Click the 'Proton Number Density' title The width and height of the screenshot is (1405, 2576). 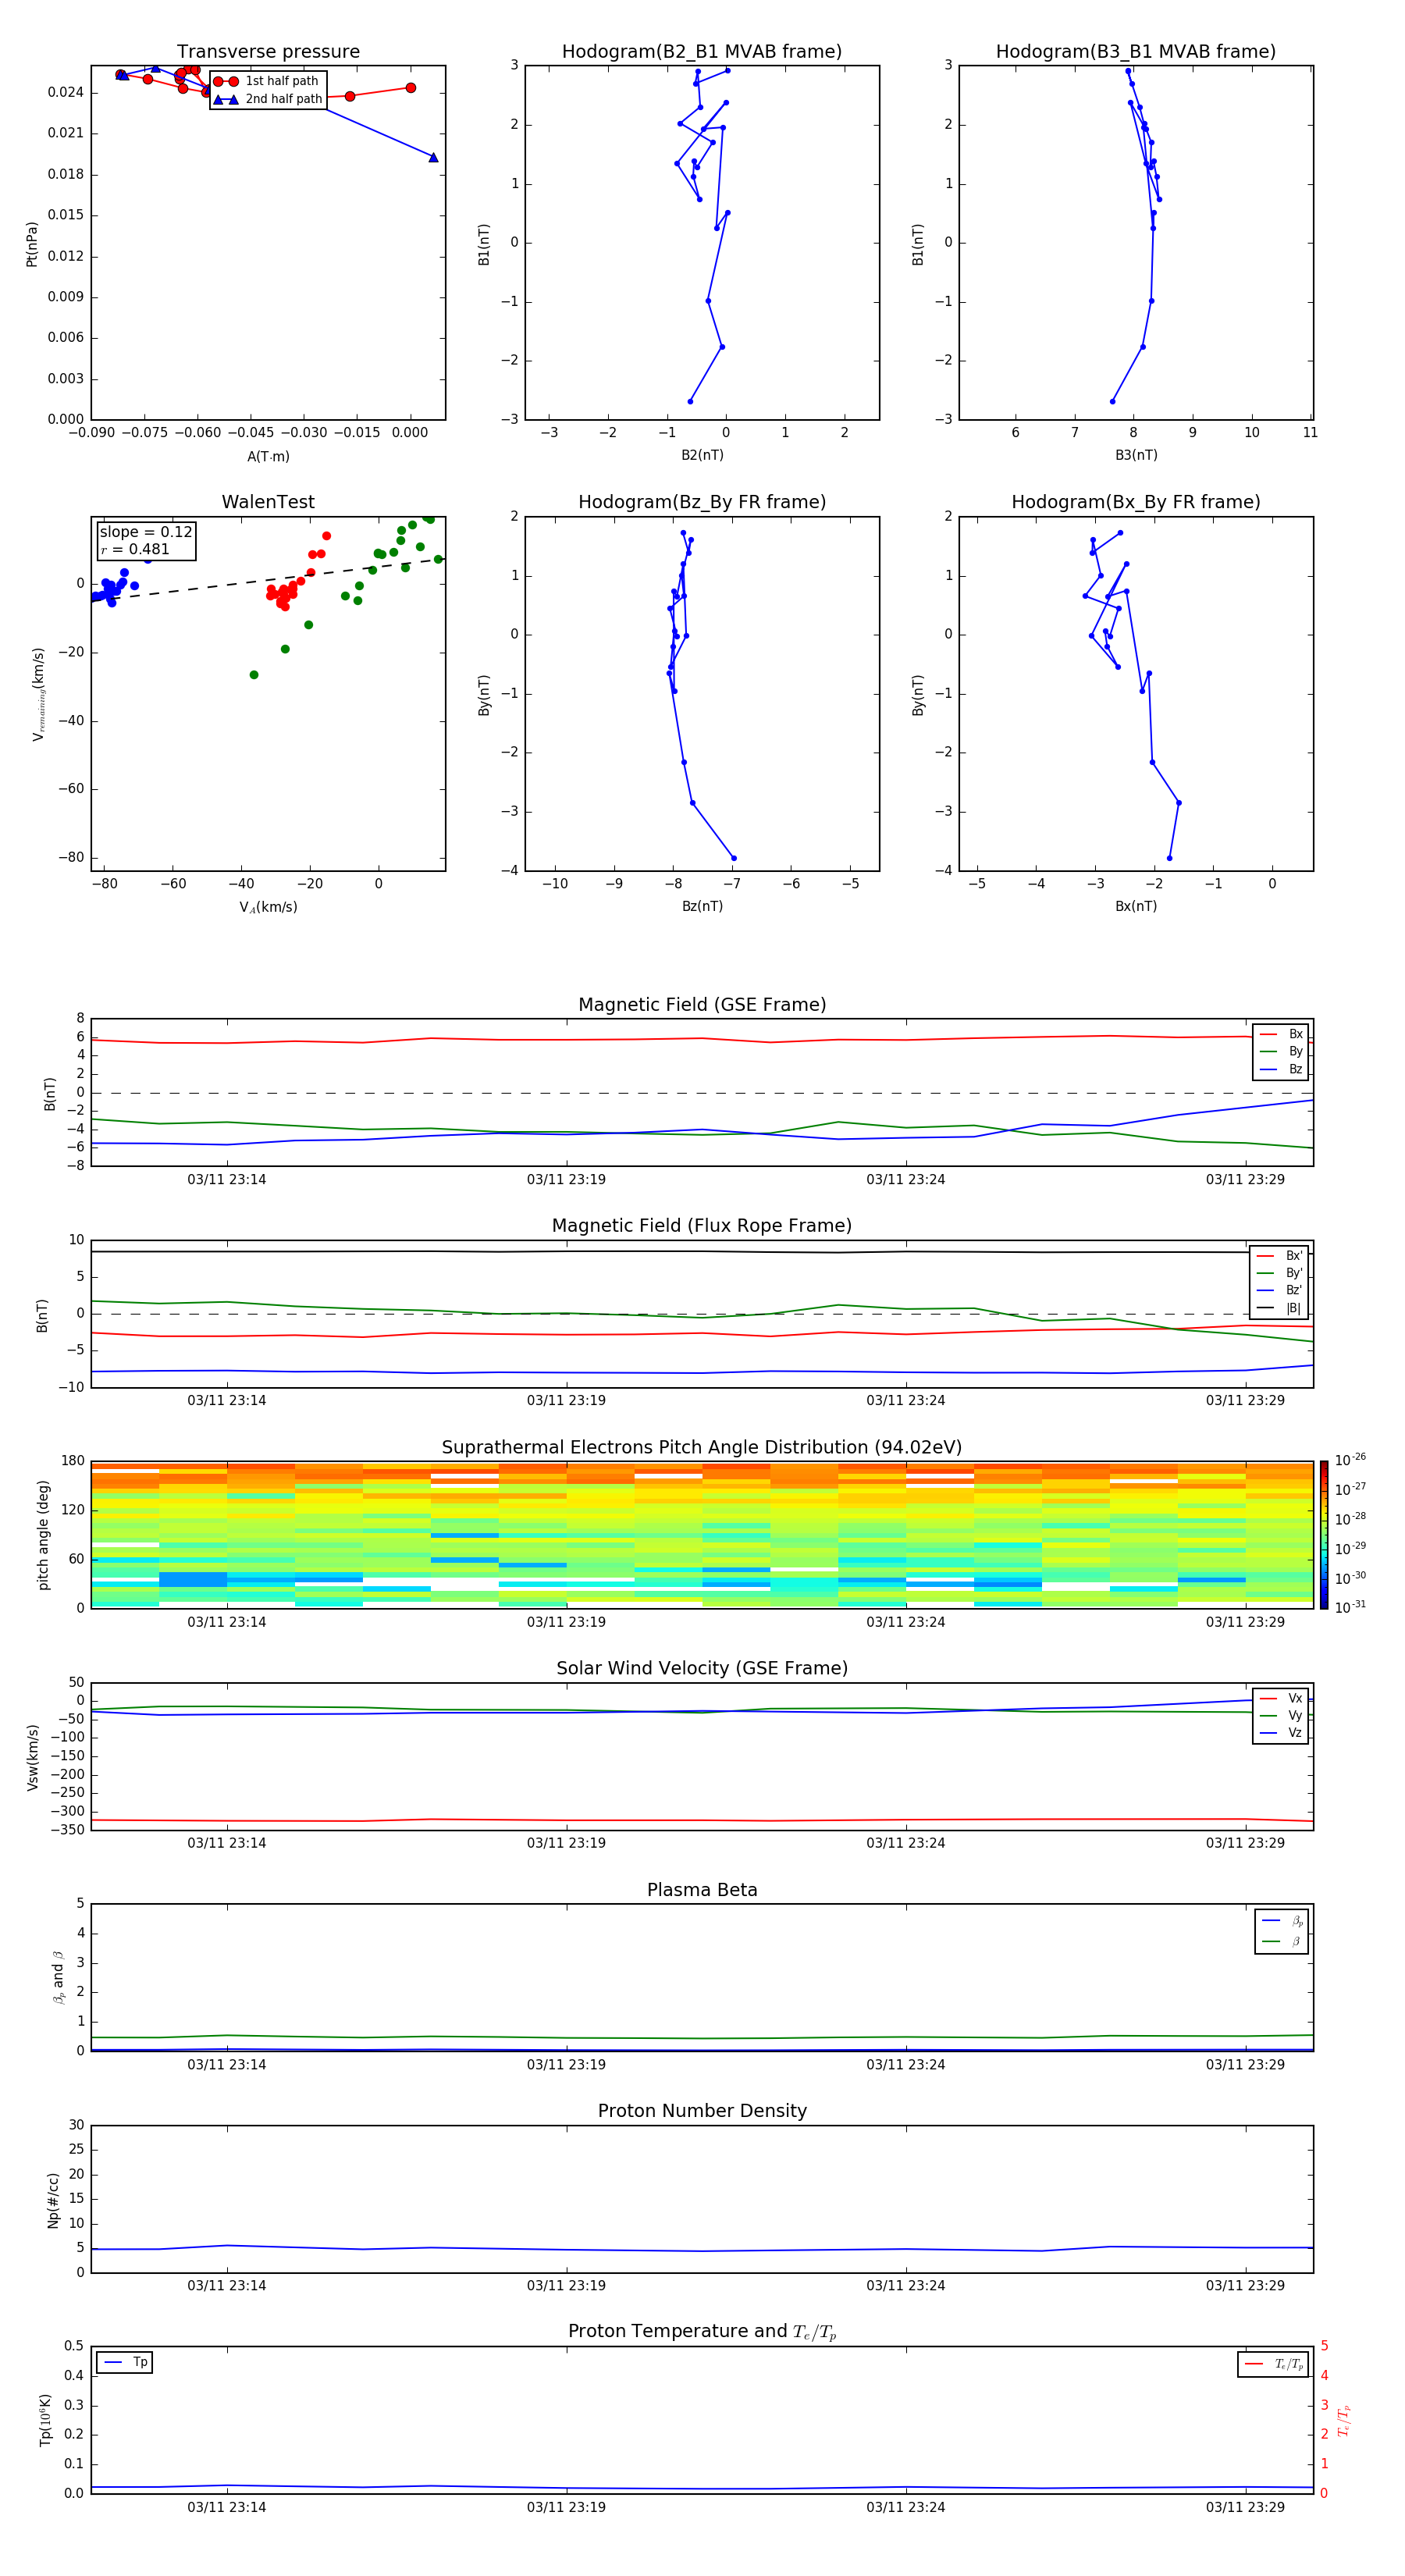(x=702, y=2112)
